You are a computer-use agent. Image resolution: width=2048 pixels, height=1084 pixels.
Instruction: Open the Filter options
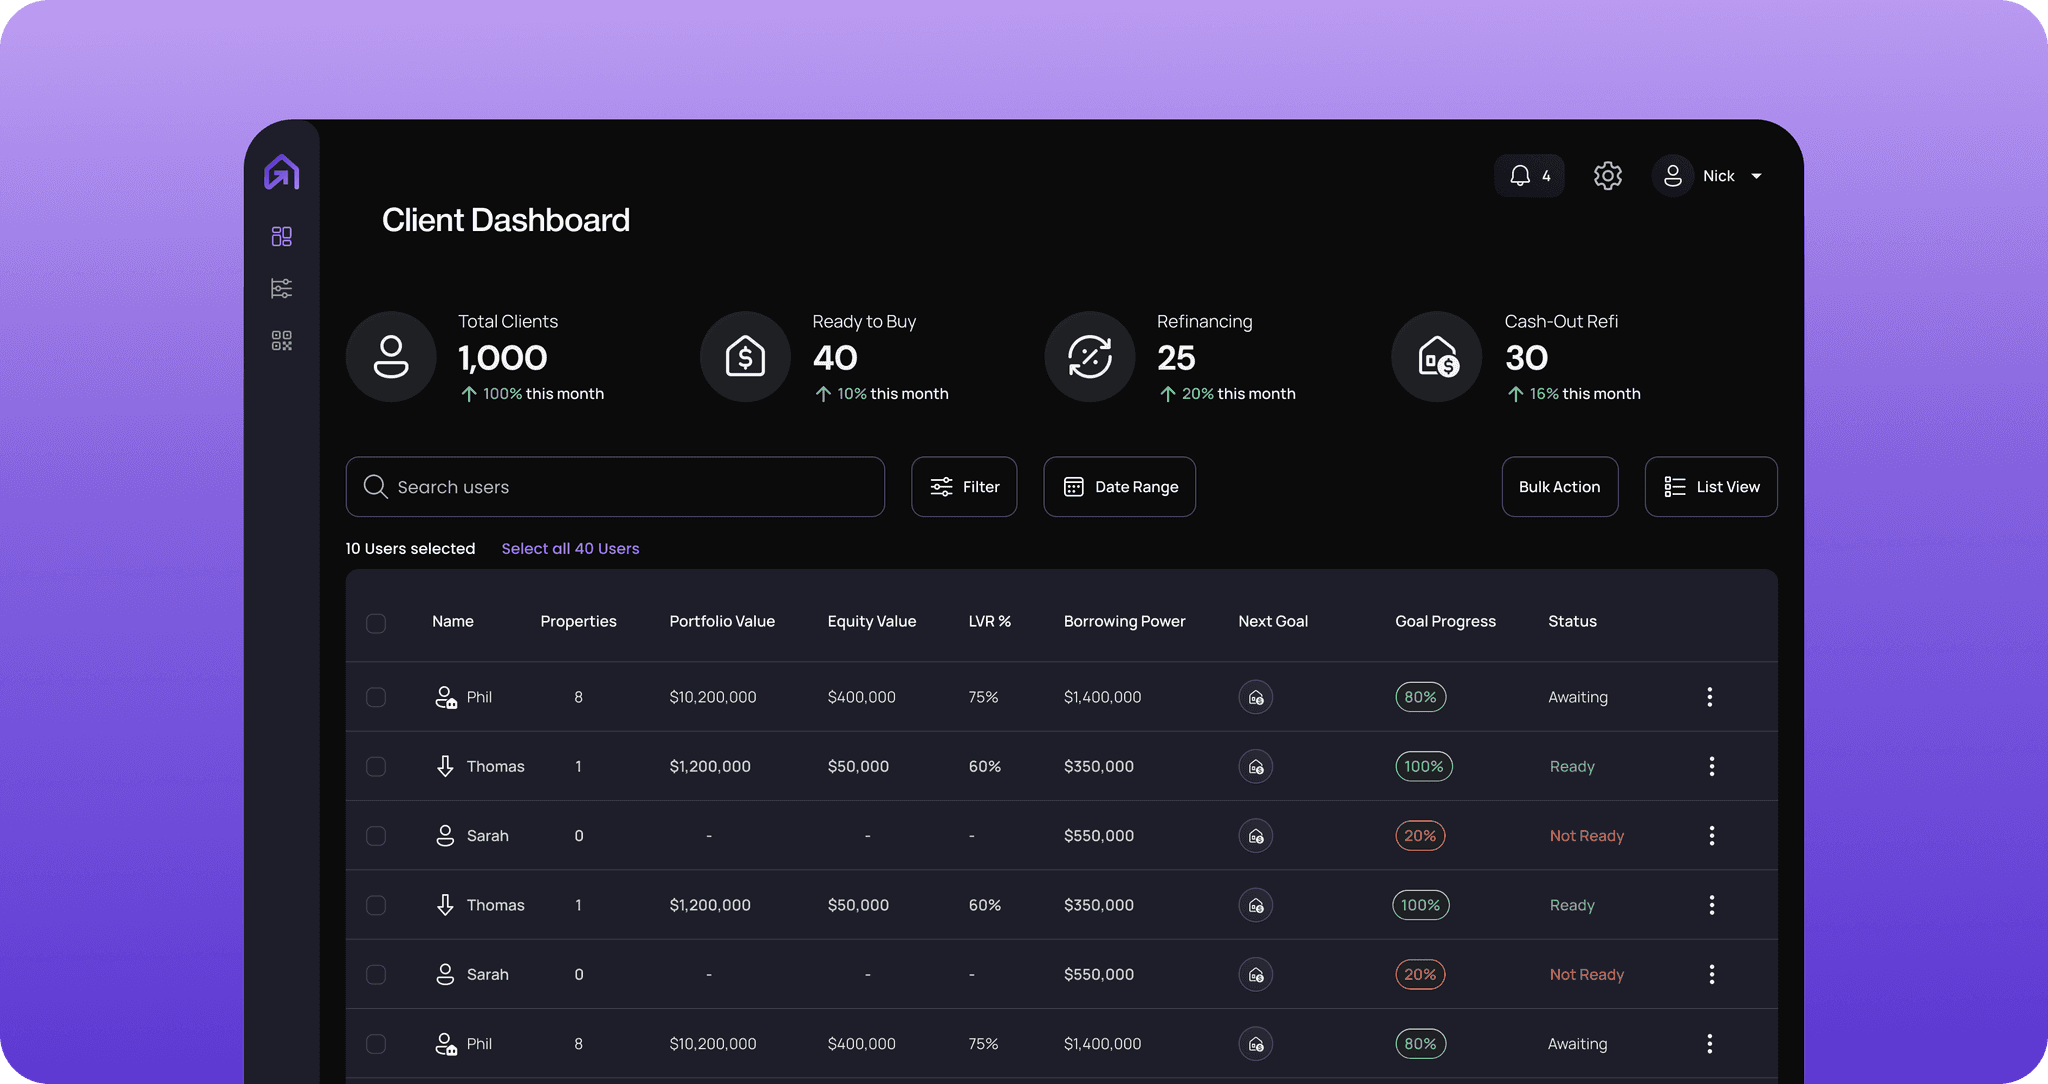tap(964, 487)
